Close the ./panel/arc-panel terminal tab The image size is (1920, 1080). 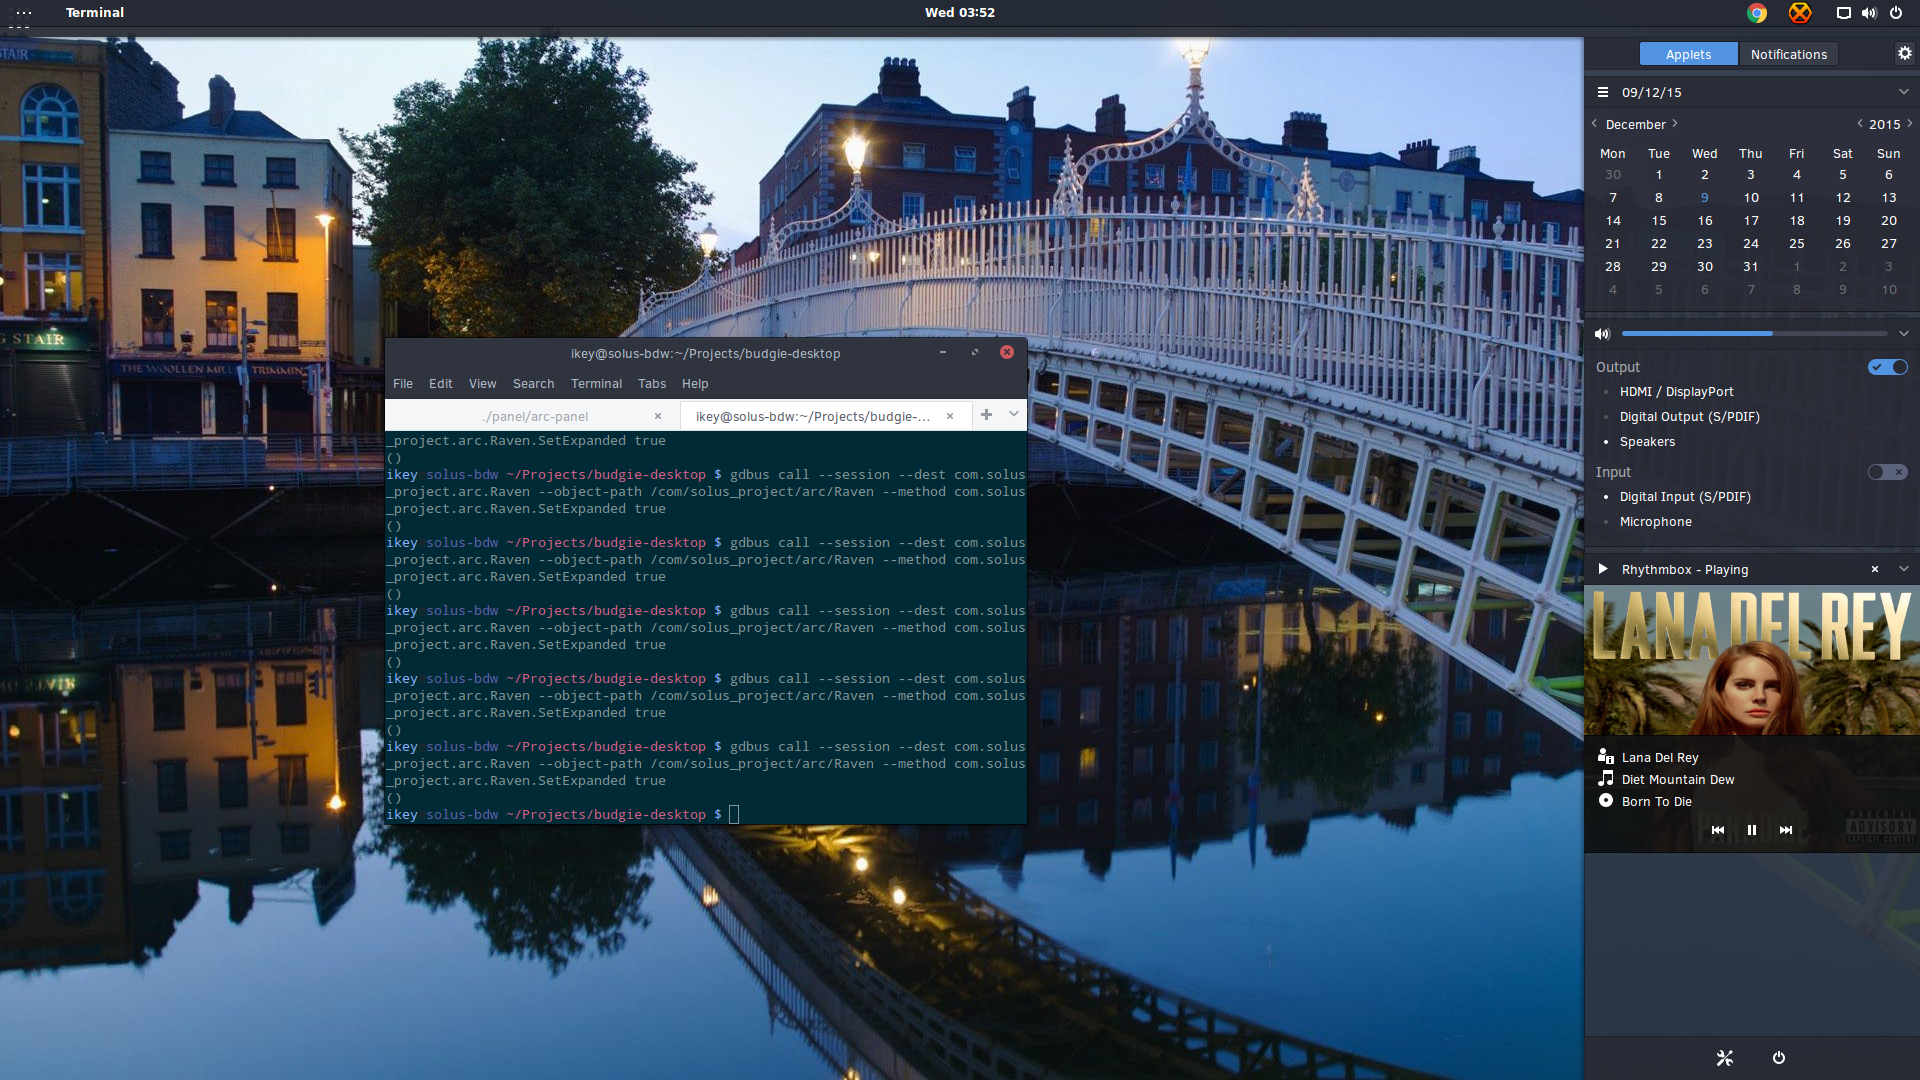point(658,416)
